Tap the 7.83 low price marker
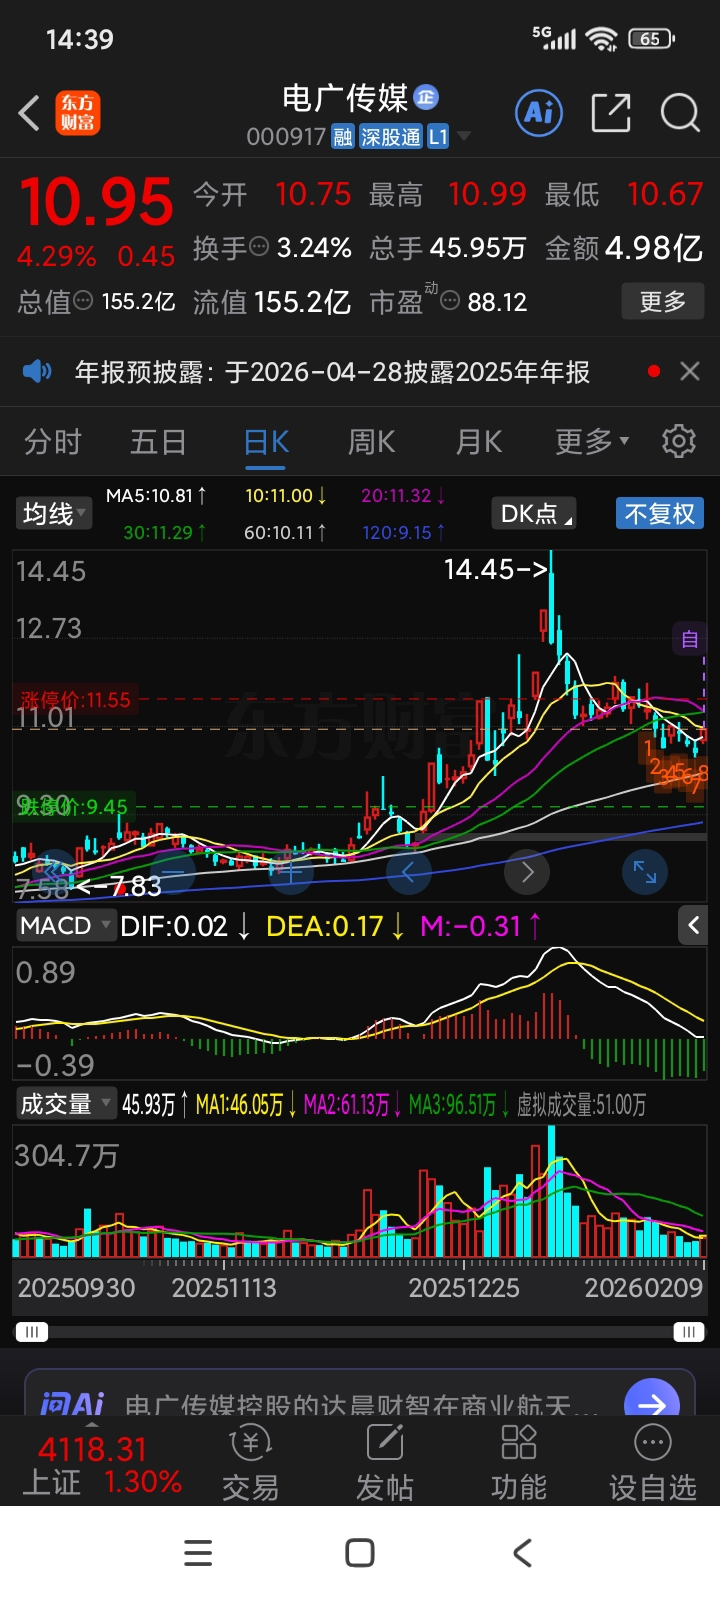Viewport: 720px width, 1600px height. 118,886
